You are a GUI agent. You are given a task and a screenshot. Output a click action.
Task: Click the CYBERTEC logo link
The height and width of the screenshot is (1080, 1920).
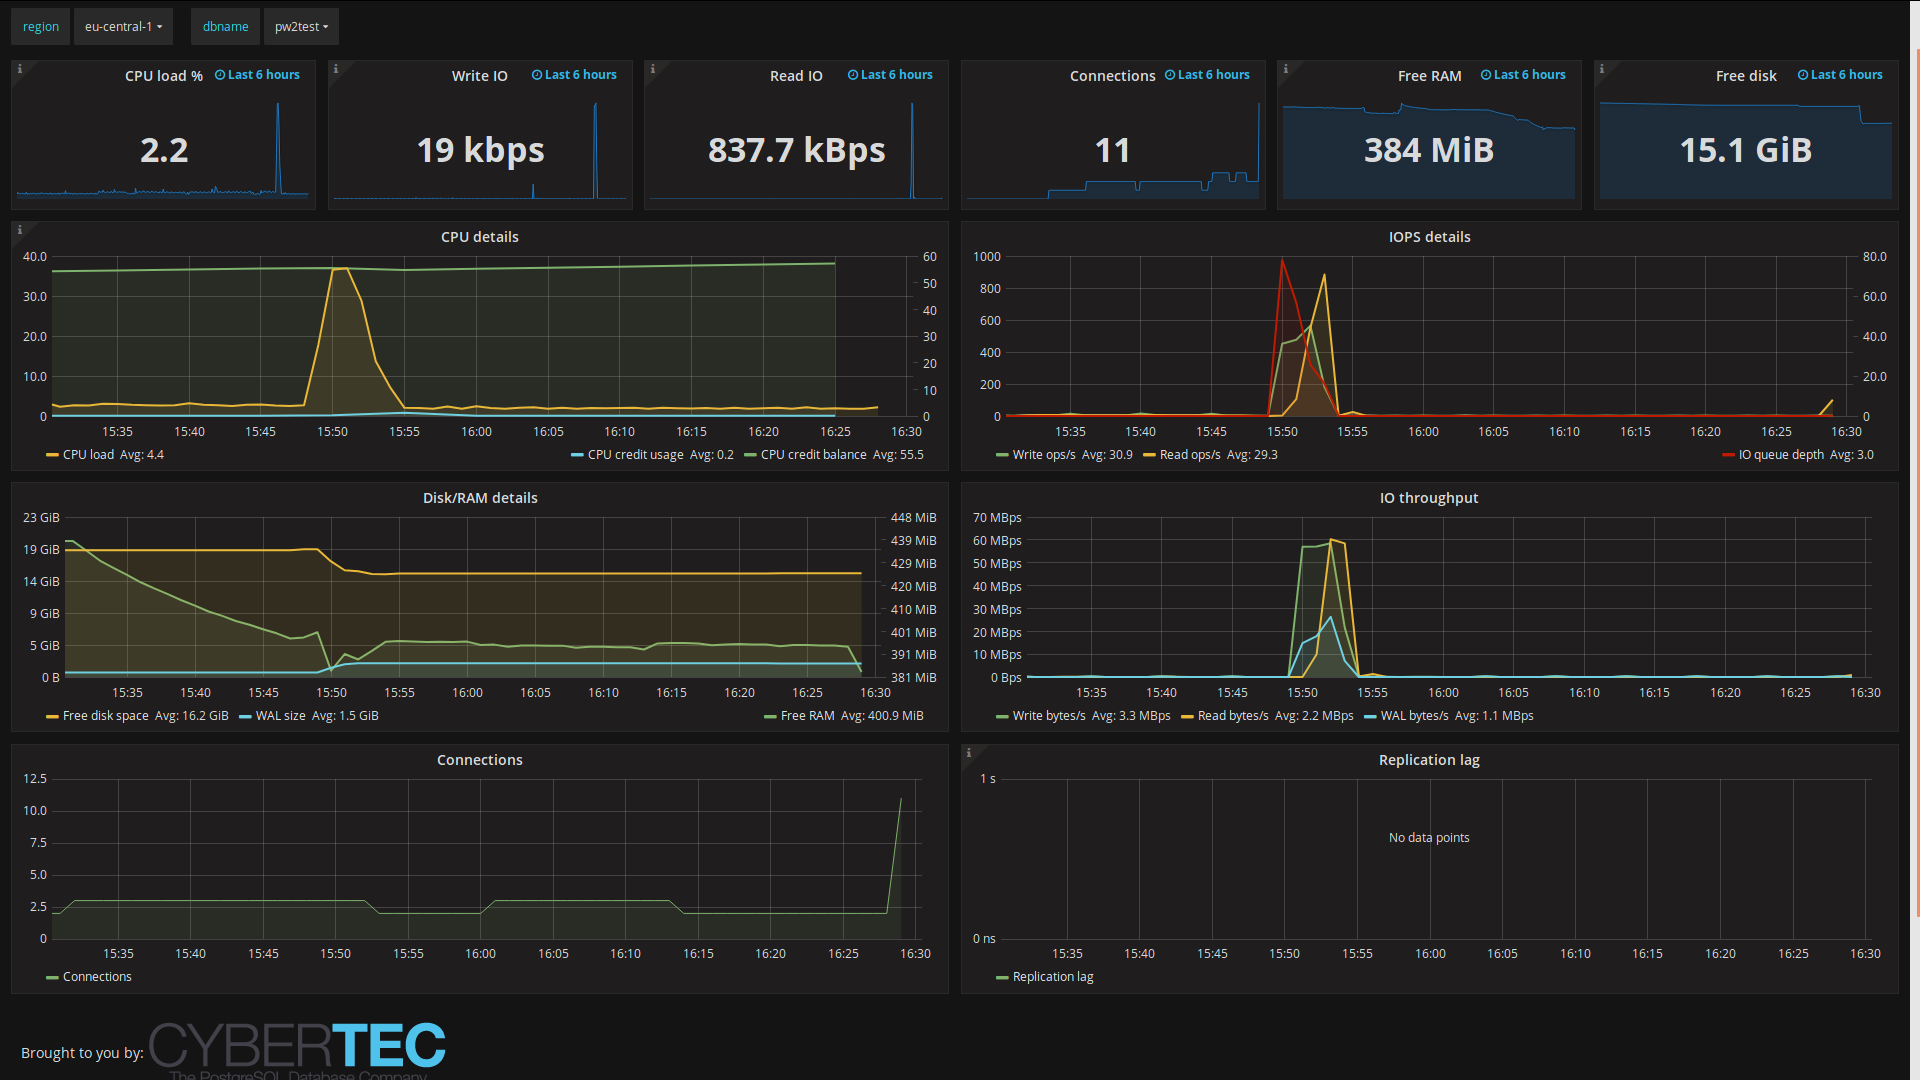[x=297, y=1047]
